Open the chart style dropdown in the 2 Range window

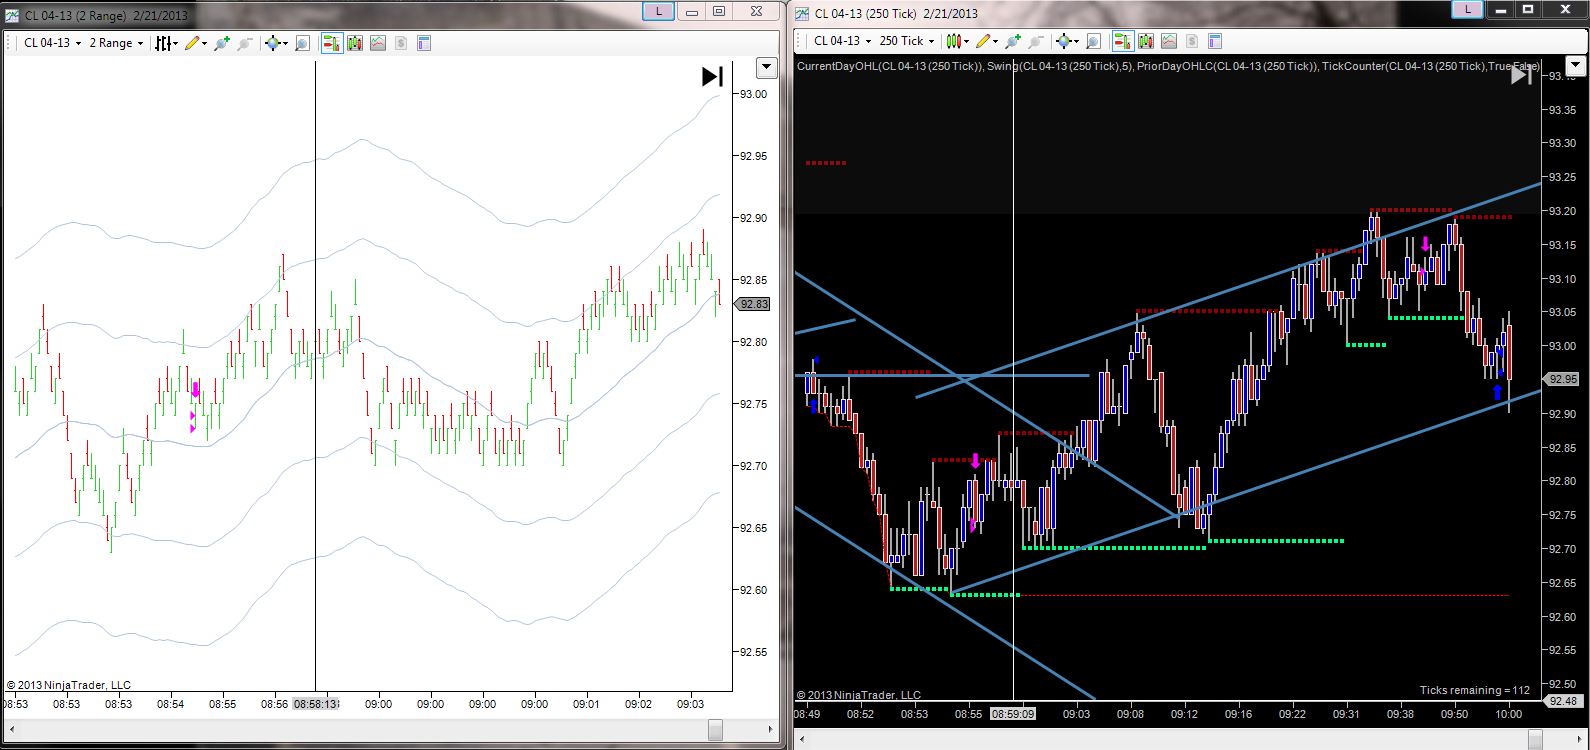166,43
